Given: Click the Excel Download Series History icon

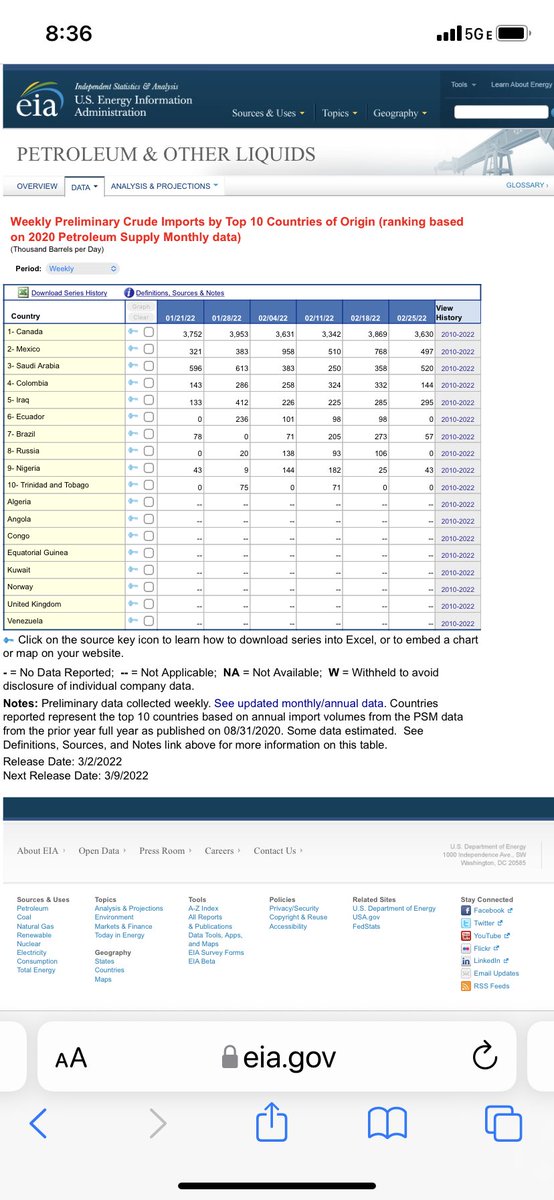Looking at the screenshot, I should pos(22,292).
